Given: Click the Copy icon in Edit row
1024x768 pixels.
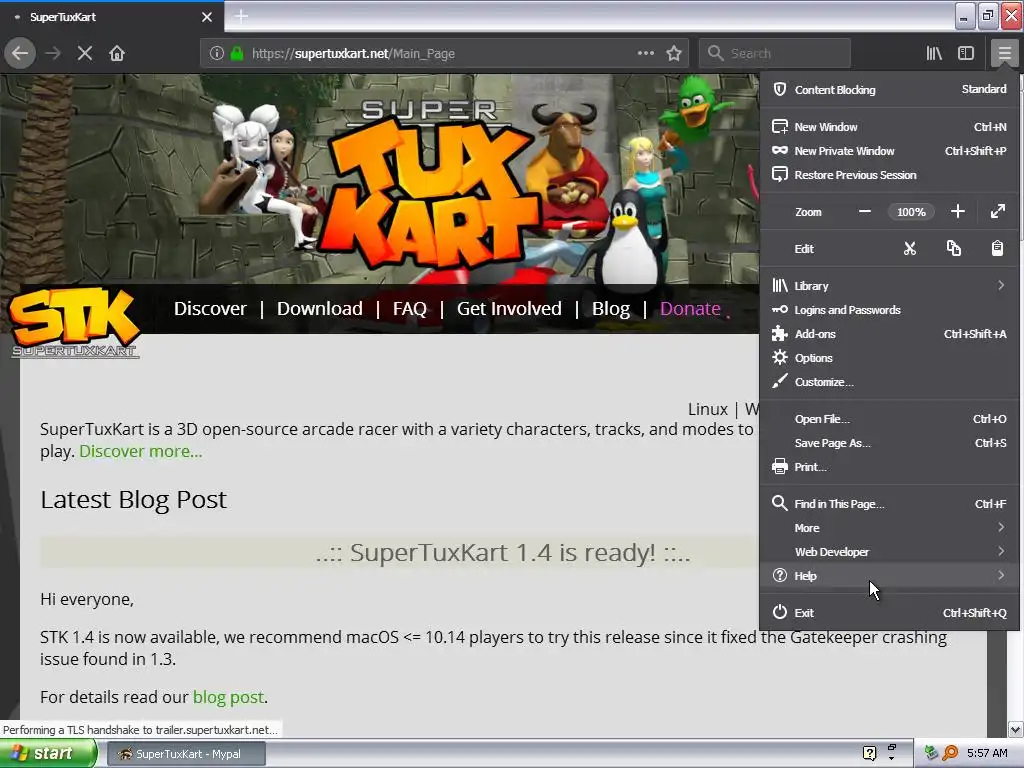Looking at the screenshot, I should click(x=953, y=249).
